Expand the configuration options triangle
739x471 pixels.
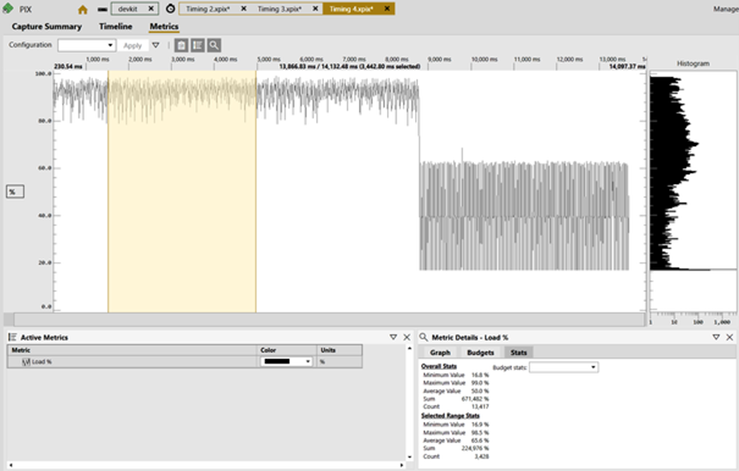156,45
